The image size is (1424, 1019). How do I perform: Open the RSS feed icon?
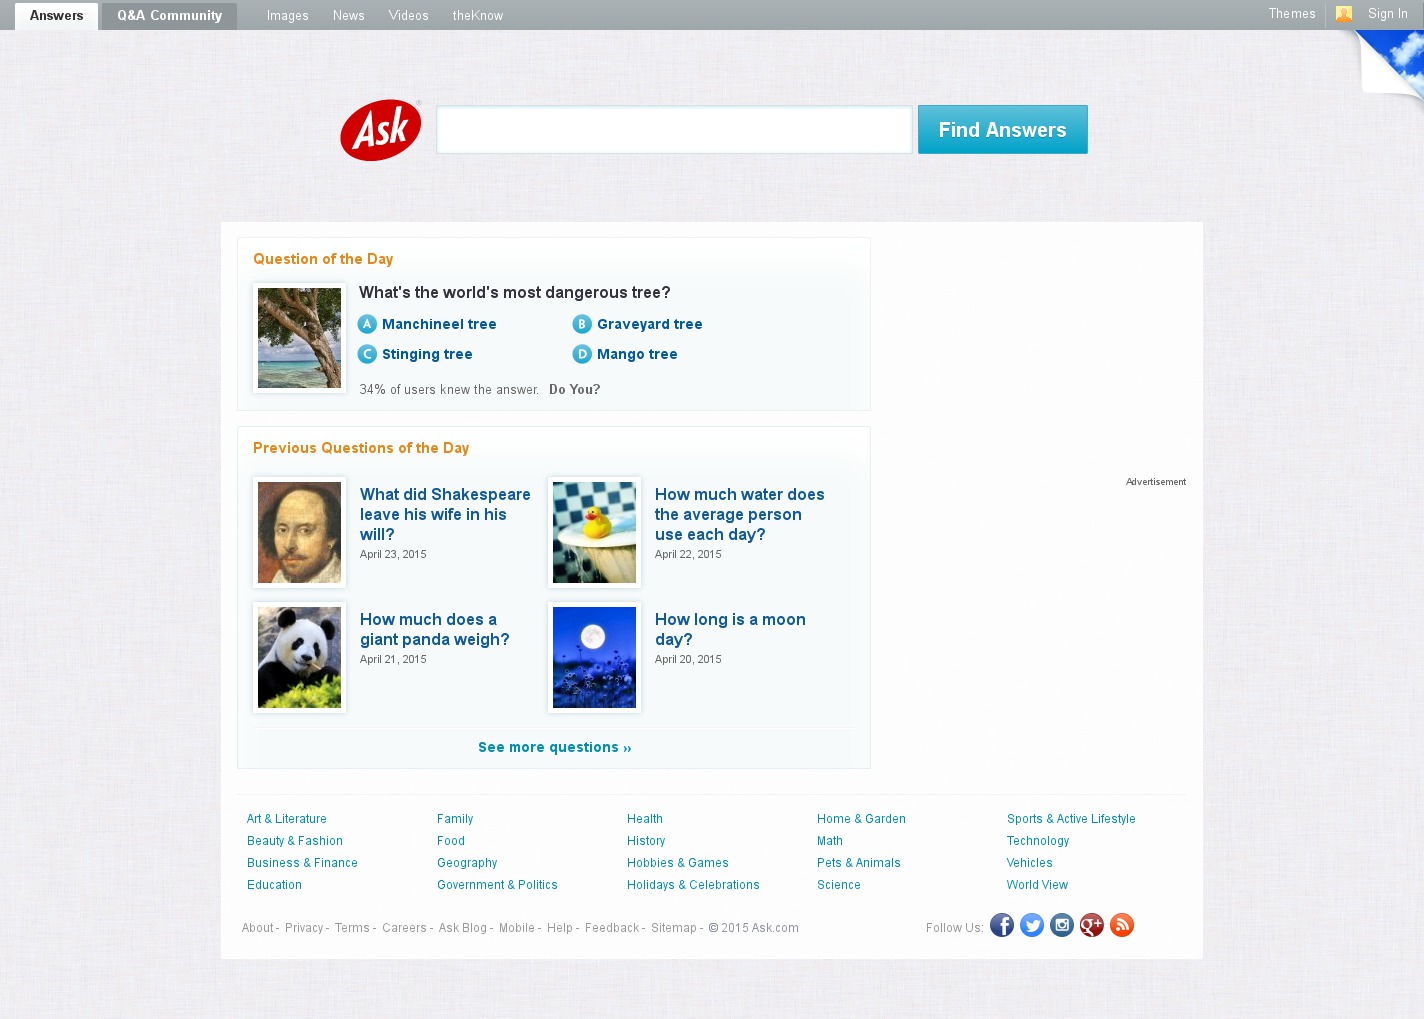click(1122, 925)
